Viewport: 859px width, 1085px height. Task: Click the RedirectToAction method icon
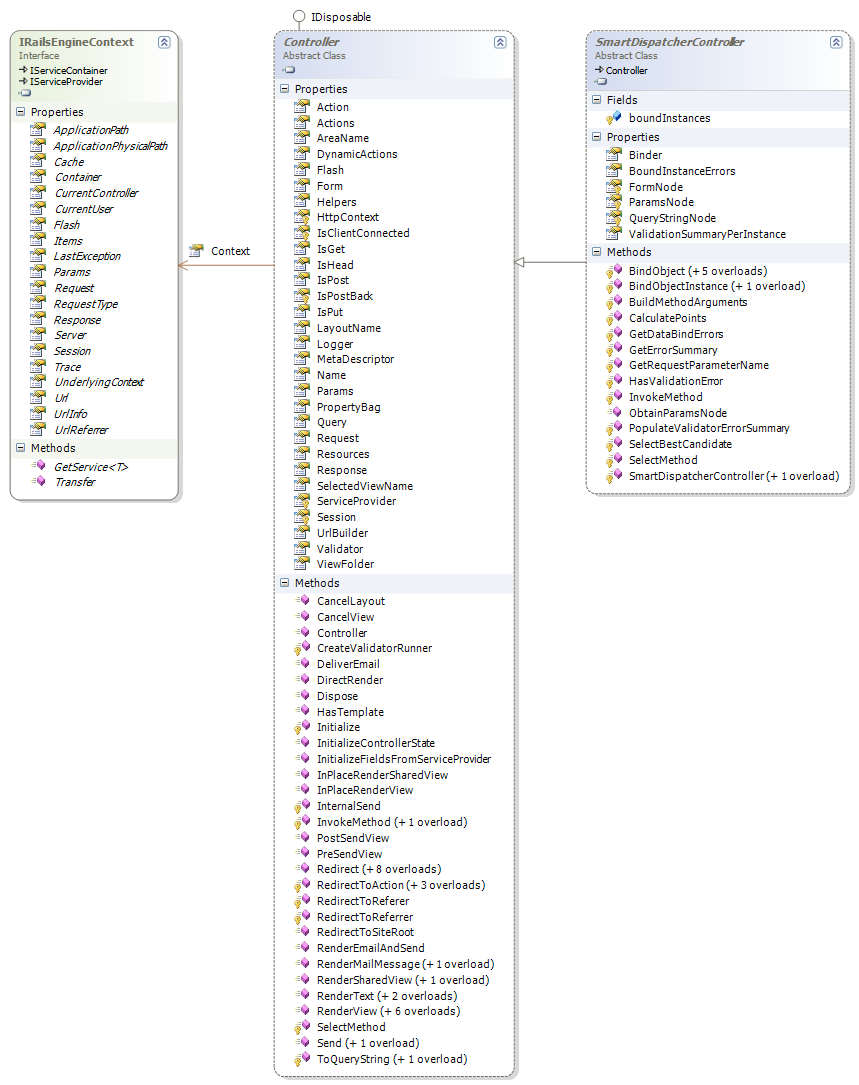click(x=302, y=884)
